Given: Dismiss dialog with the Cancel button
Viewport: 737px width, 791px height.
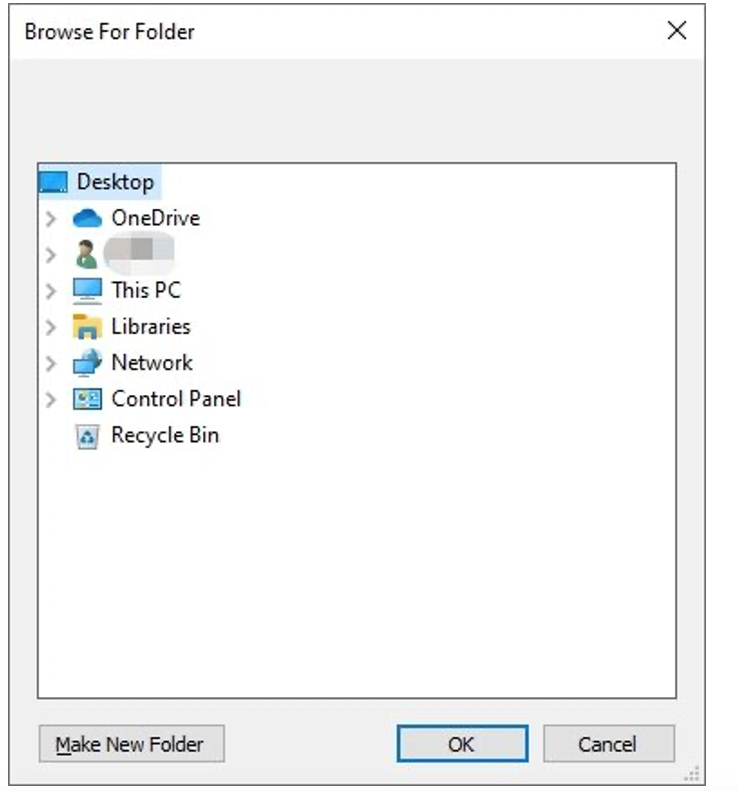Looking at the screenshot, I should point(608,744).
